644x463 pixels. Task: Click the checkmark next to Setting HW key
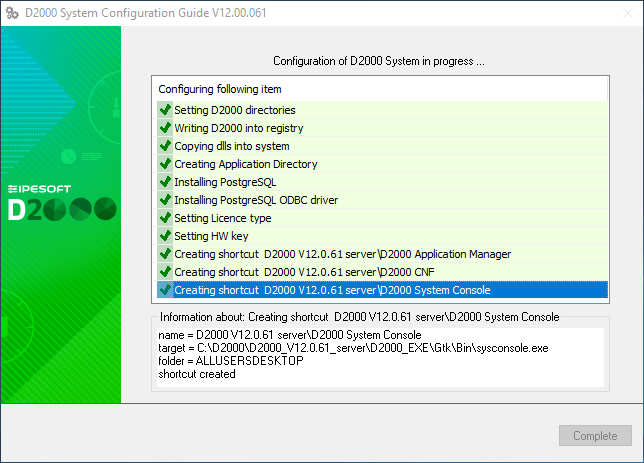(x=165, y=236)
